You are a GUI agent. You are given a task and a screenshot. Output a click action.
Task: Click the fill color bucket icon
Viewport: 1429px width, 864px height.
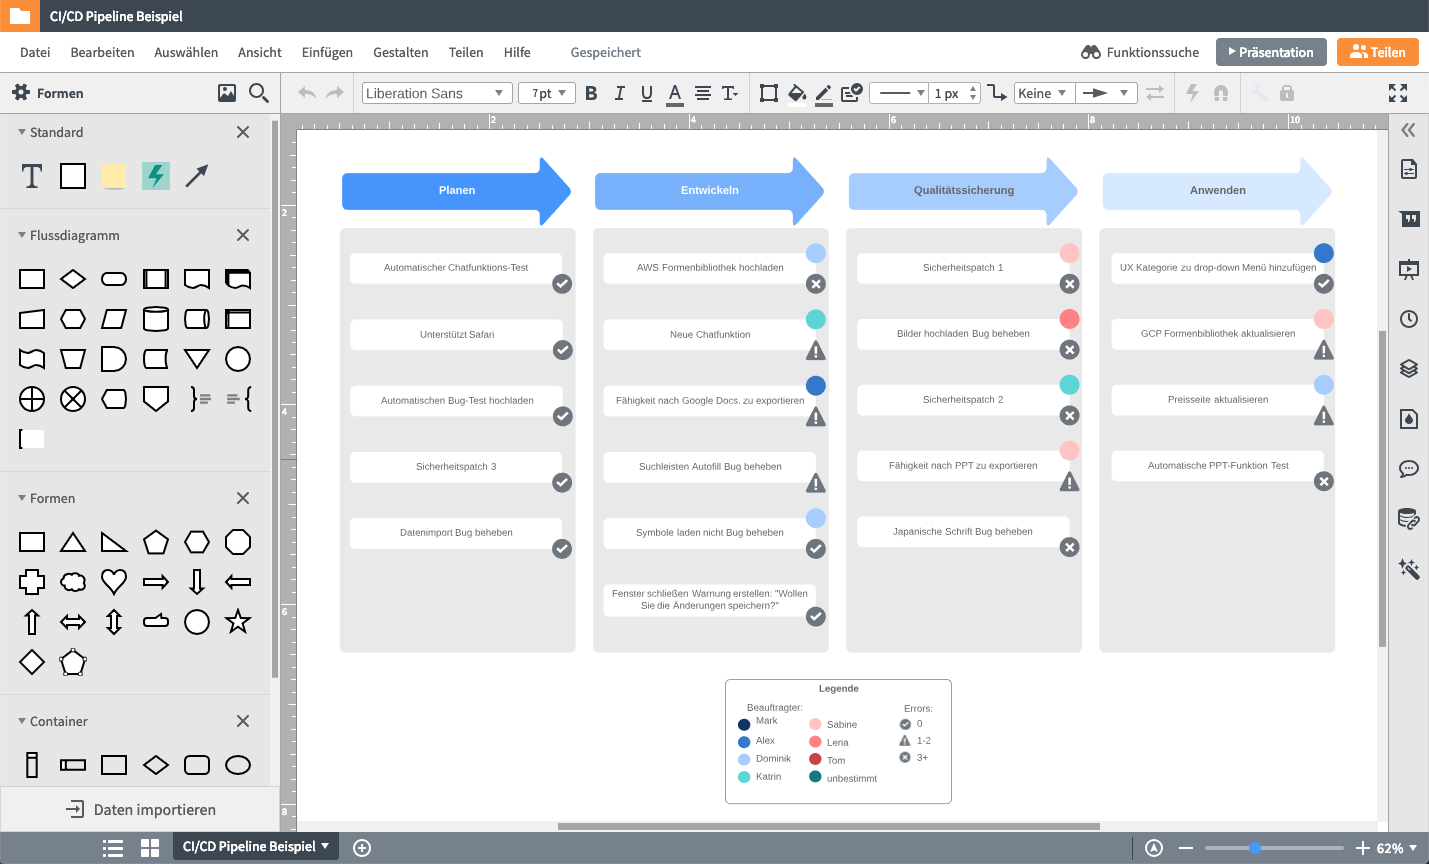coord(796,93)
